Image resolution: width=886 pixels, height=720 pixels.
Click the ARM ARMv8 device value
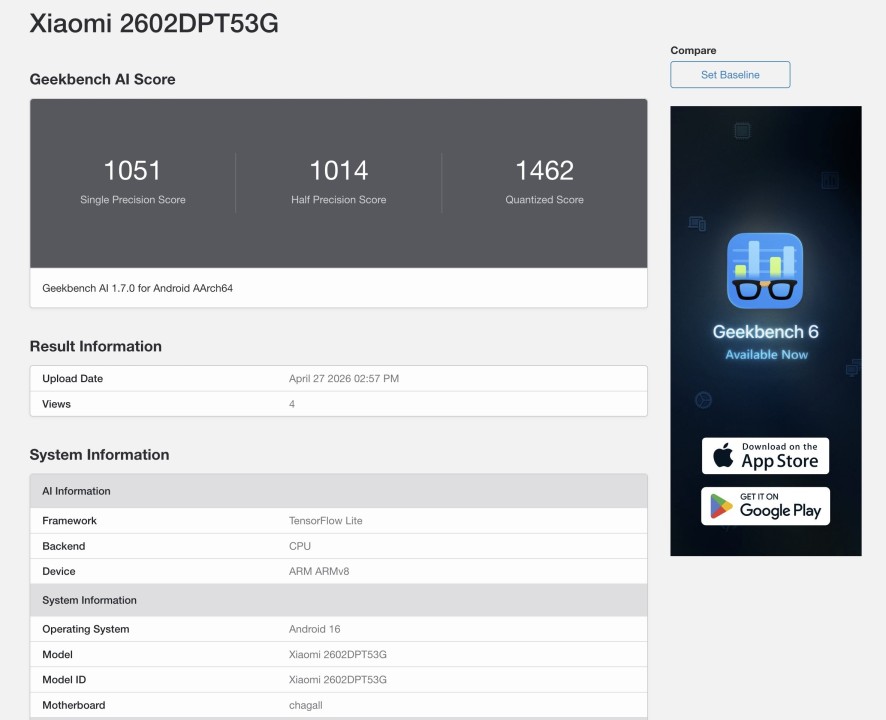point(319,572)
